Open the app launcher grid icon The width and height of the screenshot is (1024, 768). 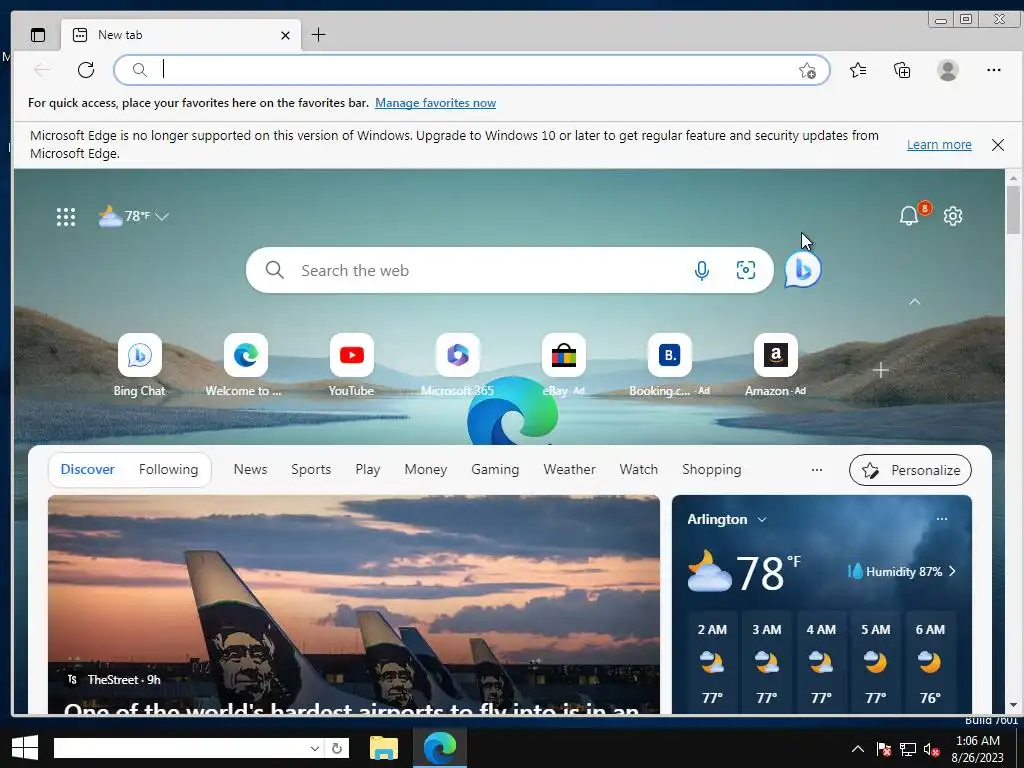[x=65, y=217]
